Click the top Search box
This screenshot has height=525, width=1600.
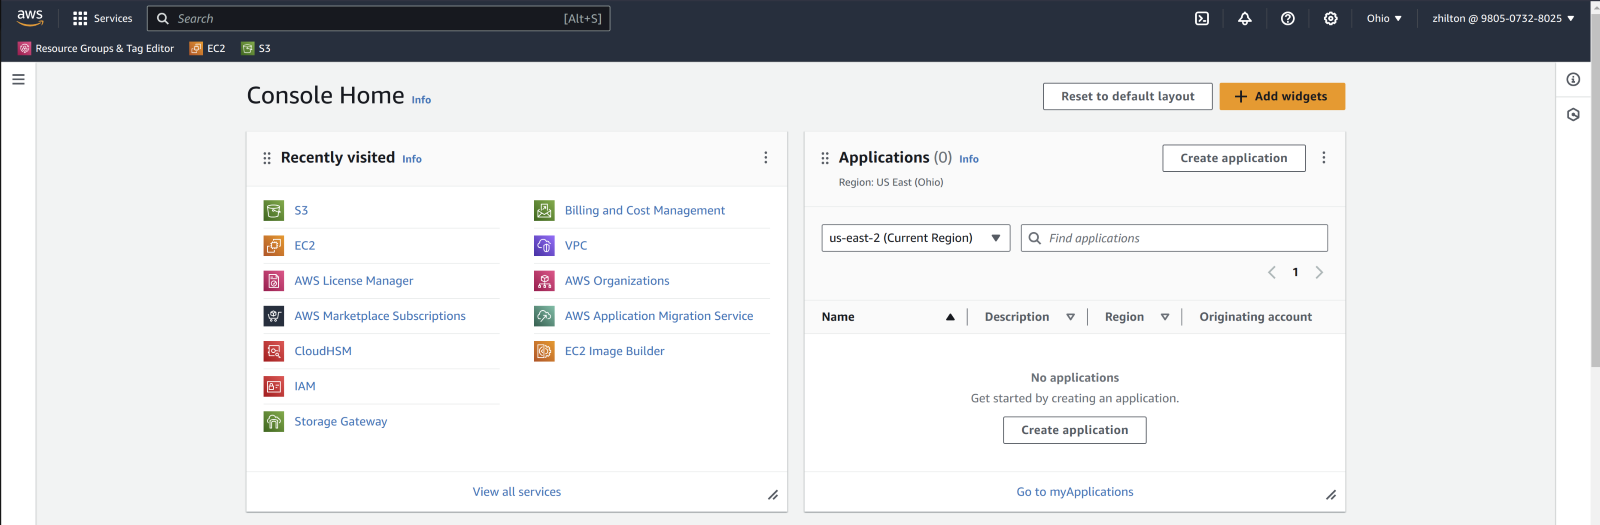click(379, 18)
